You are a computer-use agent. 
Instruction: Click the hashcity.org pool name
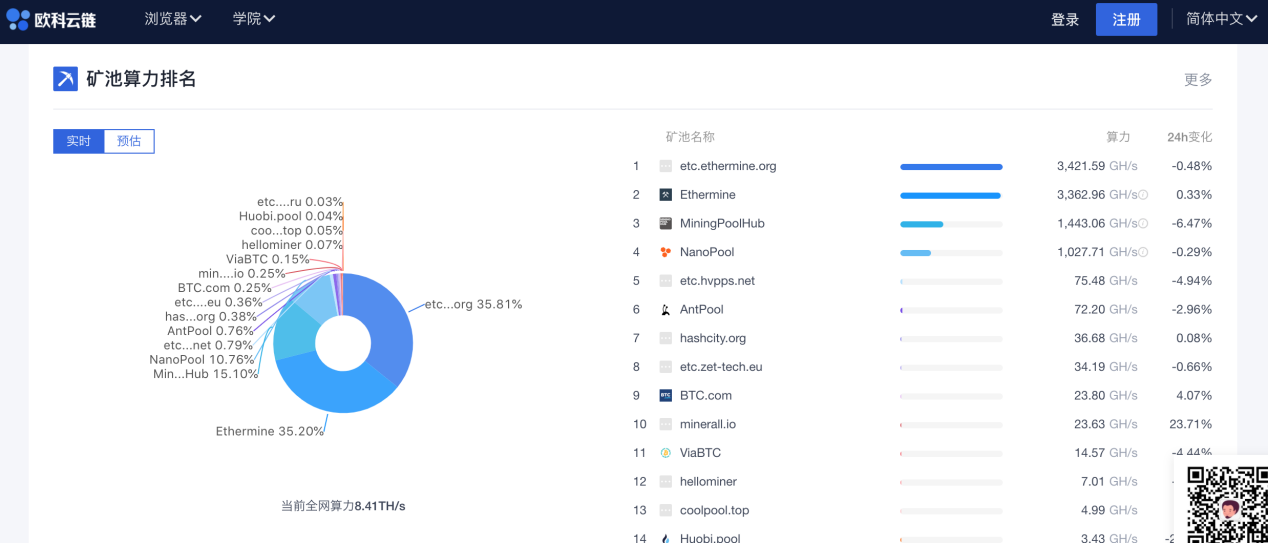click(x=713, y=338)
